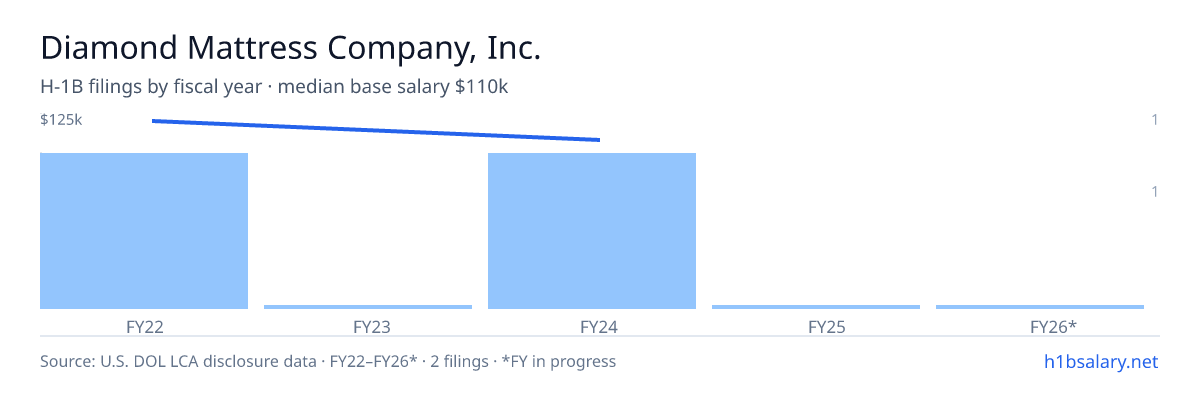Image resolution: width=1200 pixels, height=400 pixels.
Task: Click the right end of salary line
Action: pyautogui.click(x=599, y=140)
